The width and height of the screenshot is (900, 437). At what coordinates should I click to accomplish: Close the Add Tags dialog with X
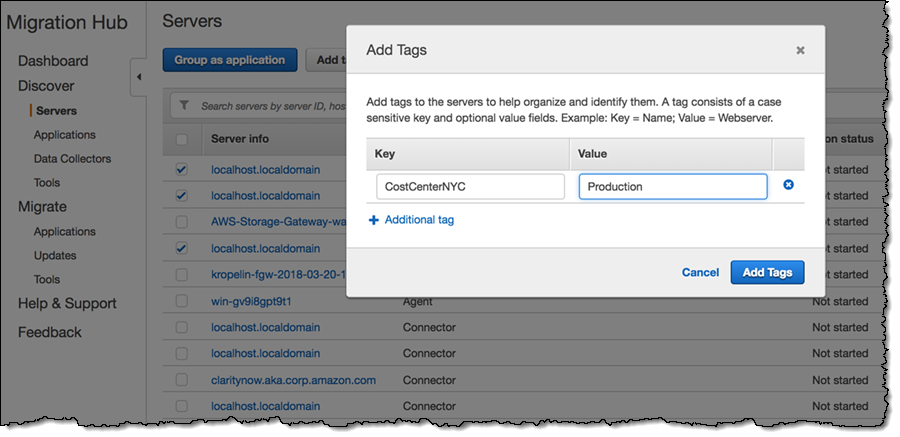pyautogui.click(x=800, y=50)
